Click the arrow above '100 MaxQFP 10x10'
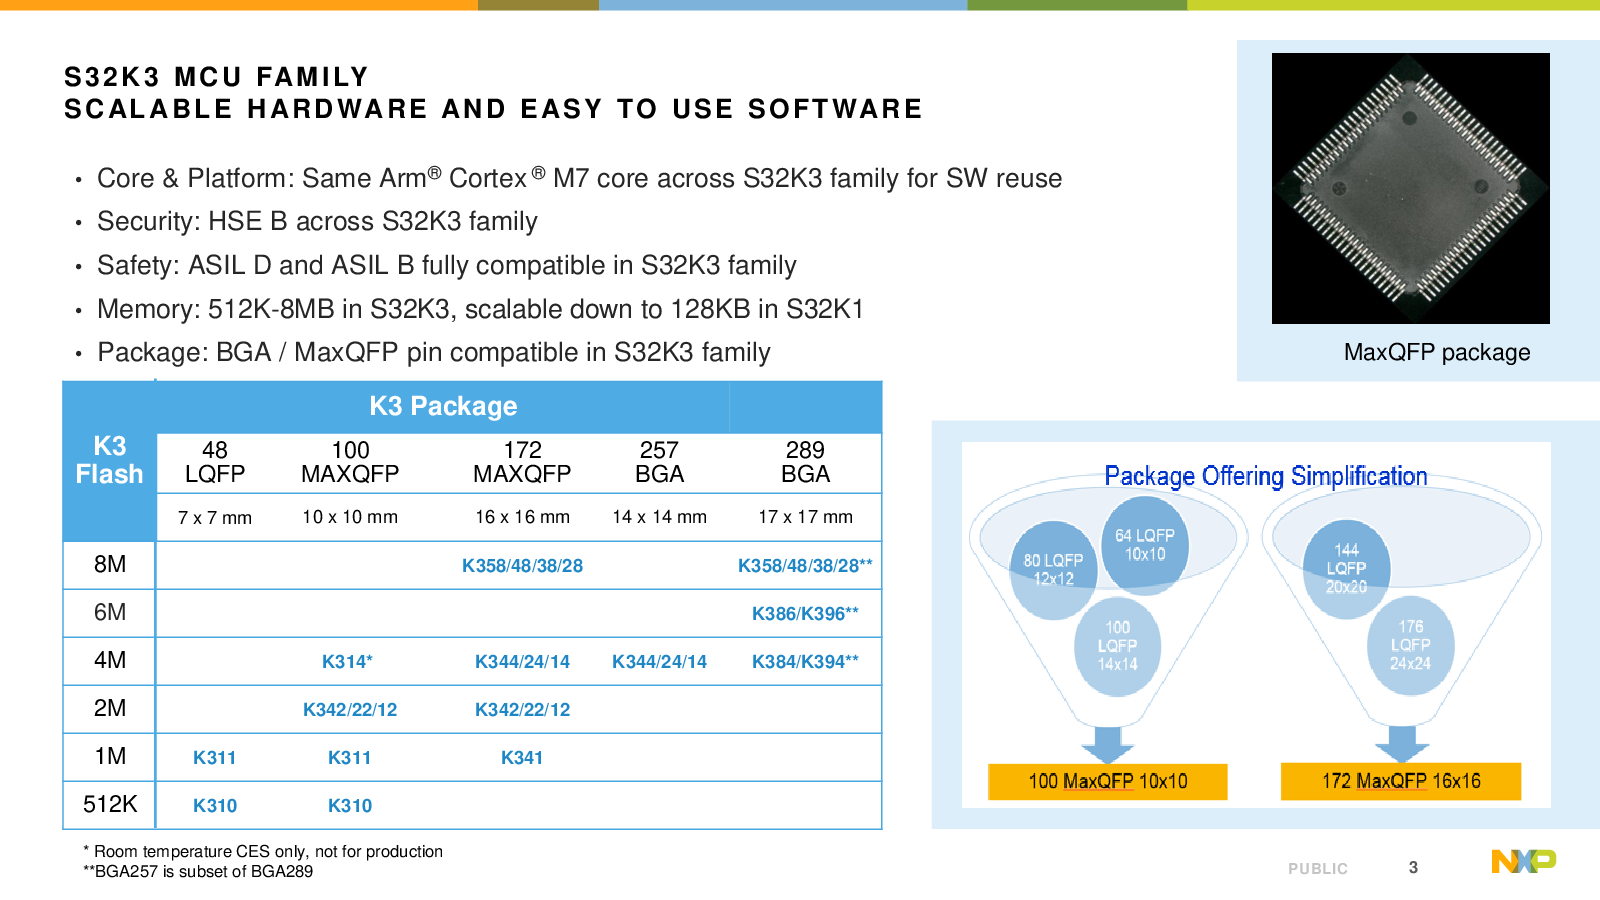 [1107, 745]
